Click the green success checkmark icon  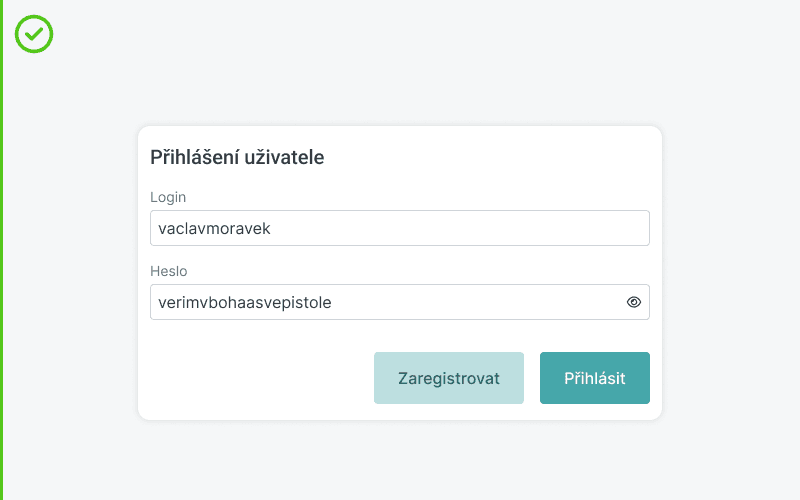tap(34, 34)
